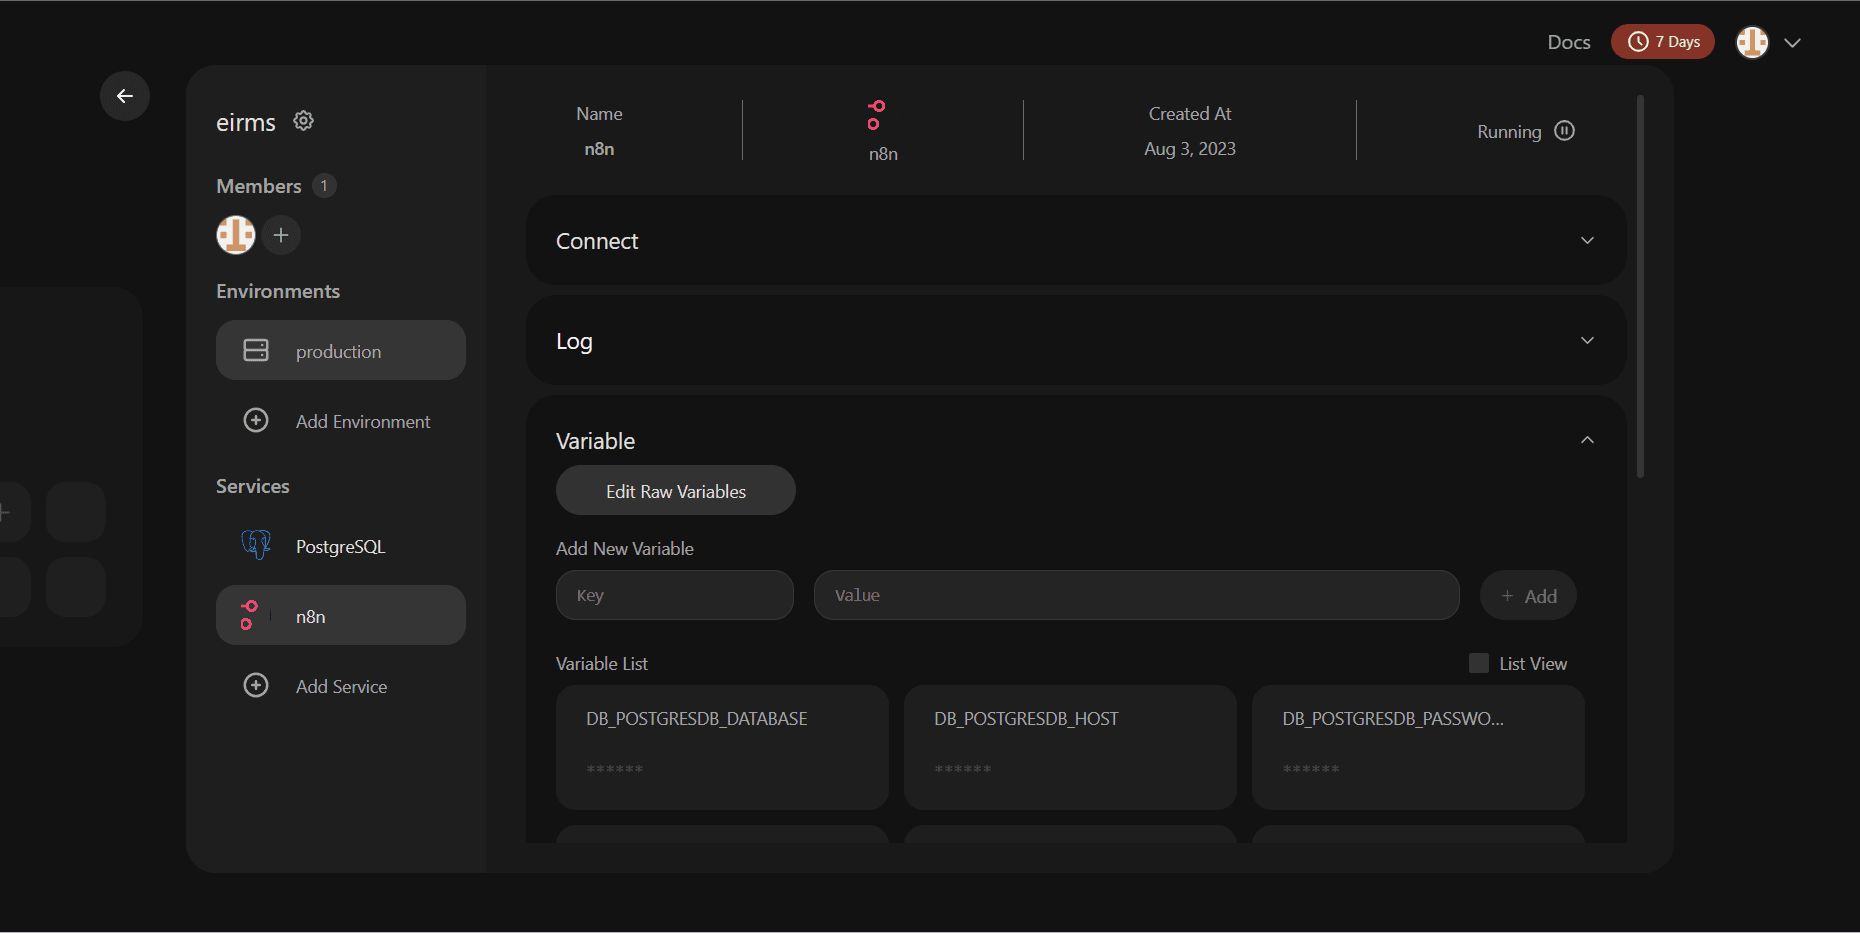Click the Created At date Aug 3, 2023
Screen dimensions: 1860x933
1190,149
